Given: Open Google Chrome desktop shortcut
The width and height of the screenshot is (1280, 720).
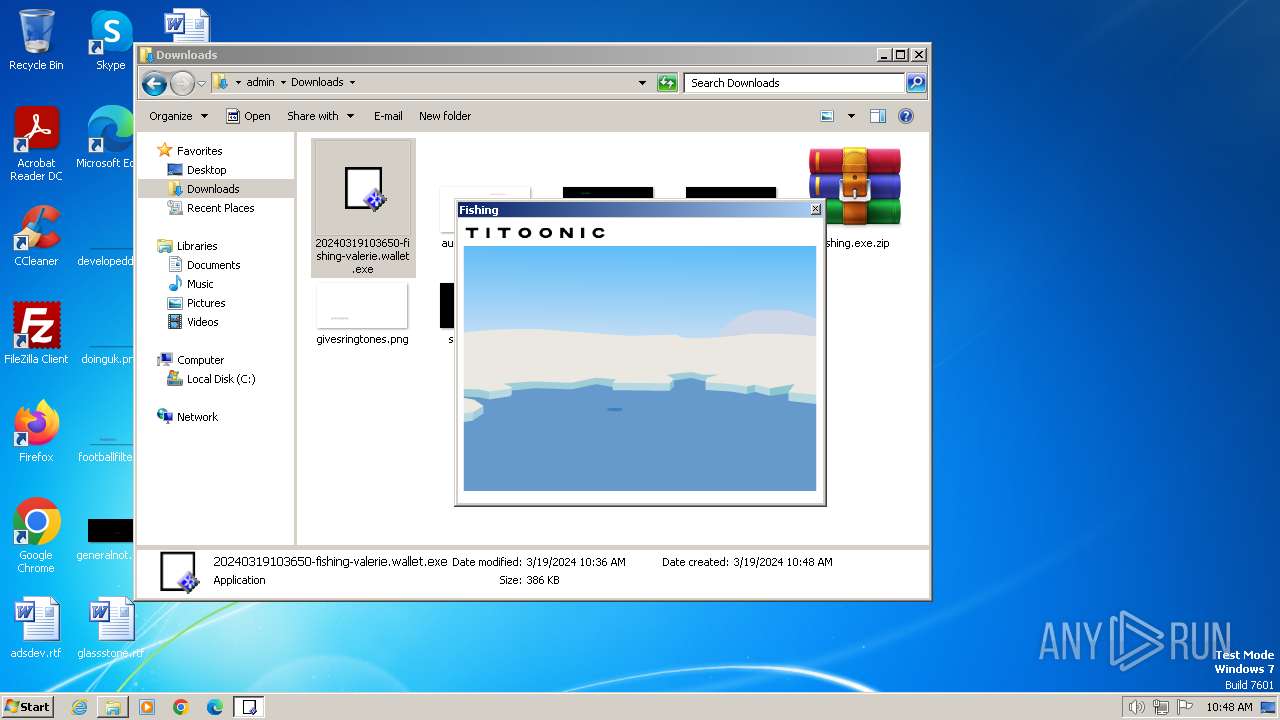Looking at the screenshot, I should click(36, 536).
